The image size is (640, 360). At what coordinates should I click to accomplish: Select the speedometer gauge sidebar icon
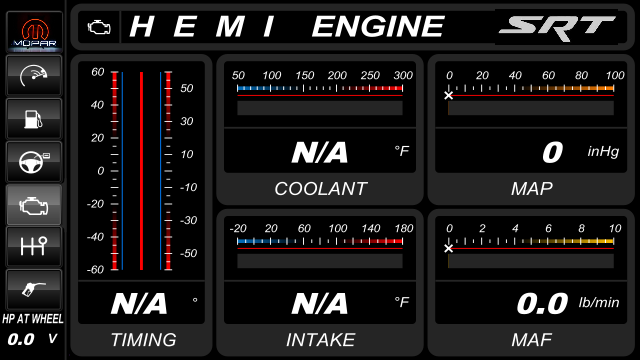click(x=34, y=76)
